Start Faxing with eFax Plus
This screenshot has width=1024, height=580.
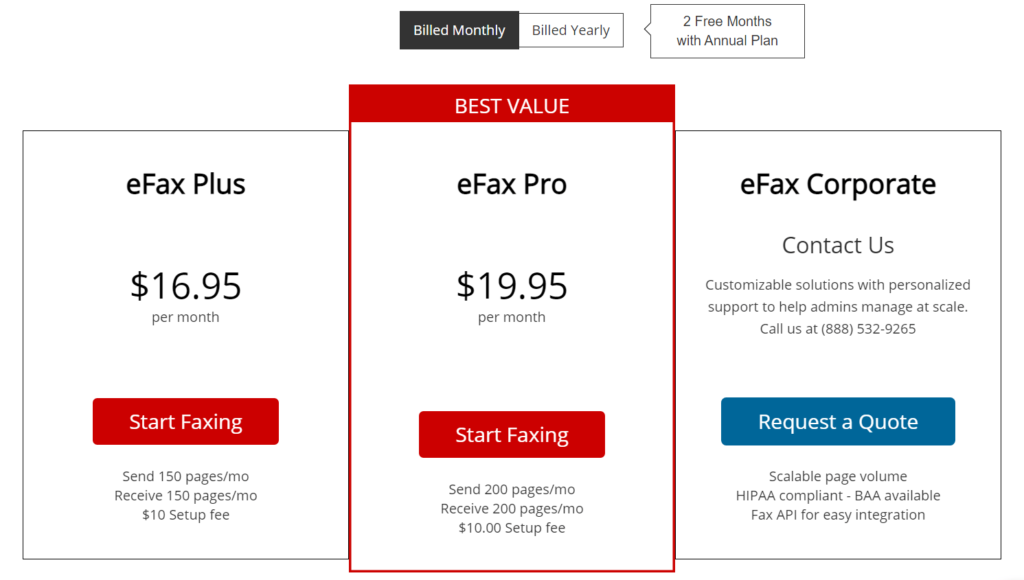(x=185, y=421)
